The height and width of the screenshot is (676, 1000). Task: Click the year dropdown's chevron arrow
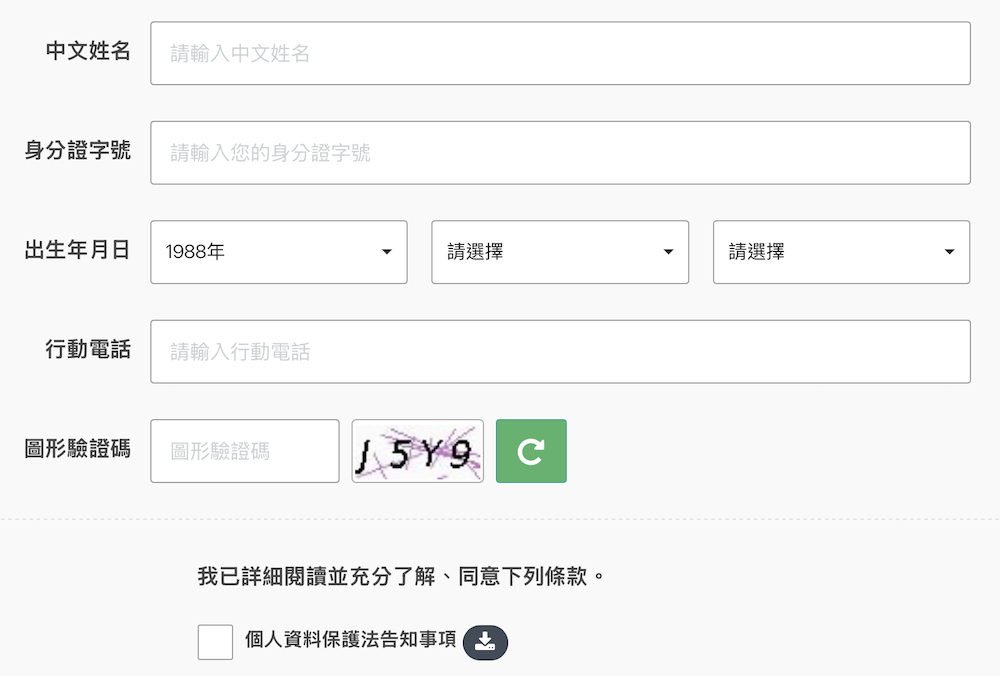pyautogui.click(x=388, y=253)
